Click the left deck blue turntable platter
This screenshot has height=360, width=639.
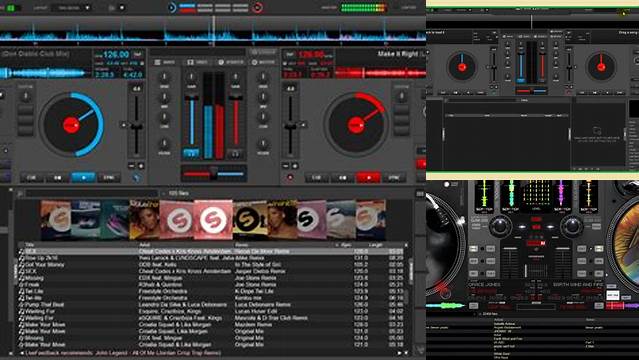click(x=71, y=125)
